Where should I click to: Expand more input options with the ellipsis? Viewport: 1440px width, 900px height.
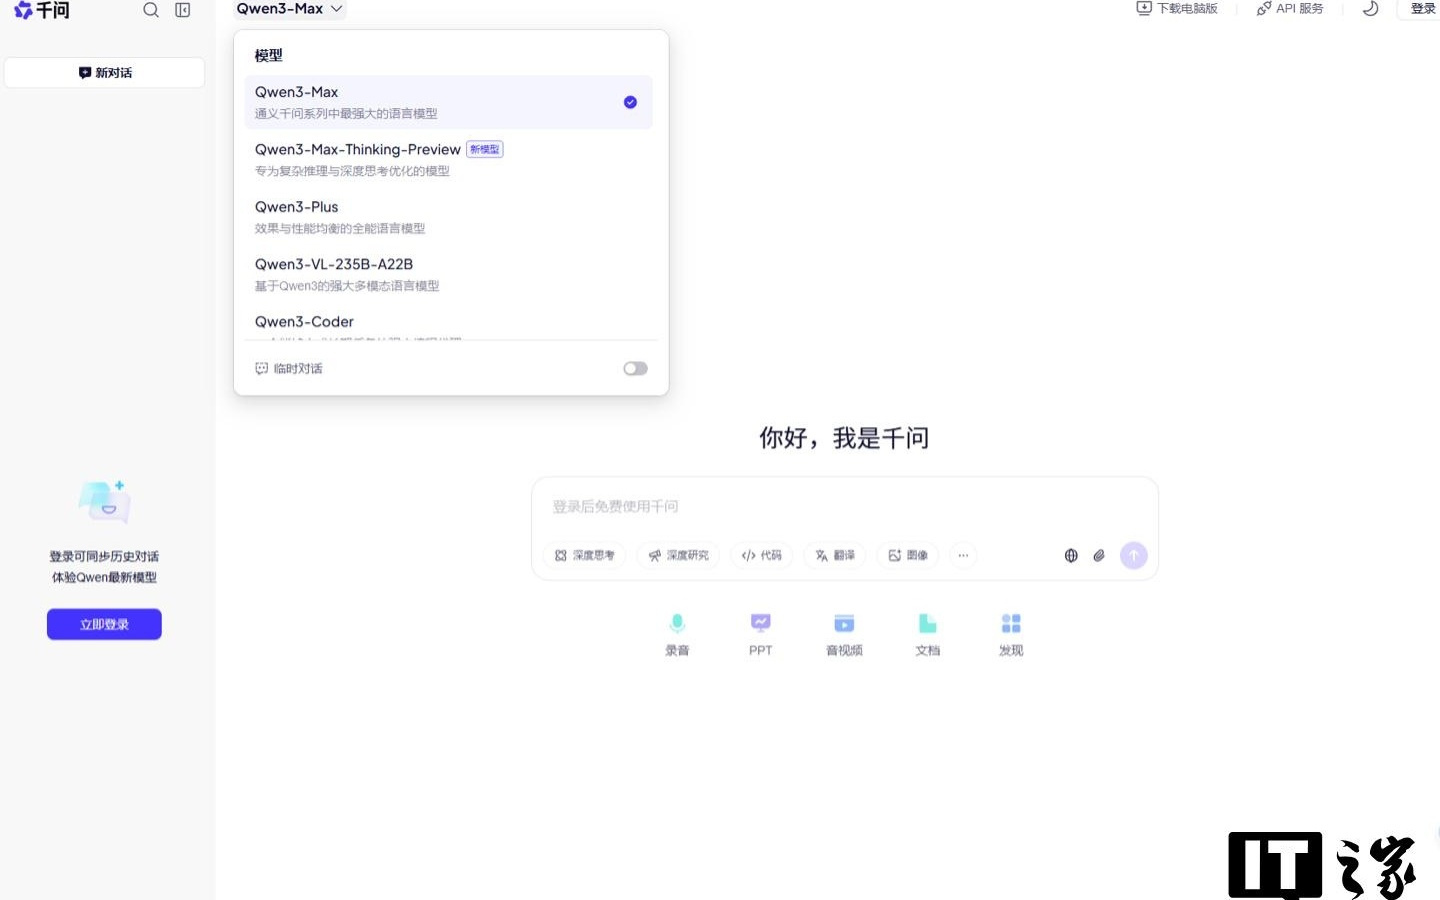[x=963, y=555]
